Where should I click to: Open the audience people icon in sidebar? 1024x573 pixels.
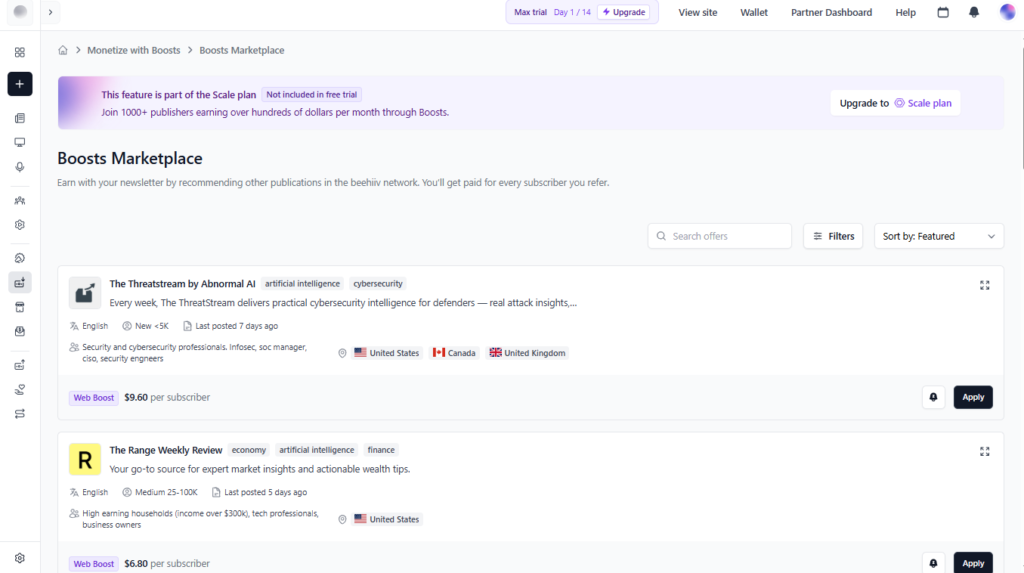point(20,201)
